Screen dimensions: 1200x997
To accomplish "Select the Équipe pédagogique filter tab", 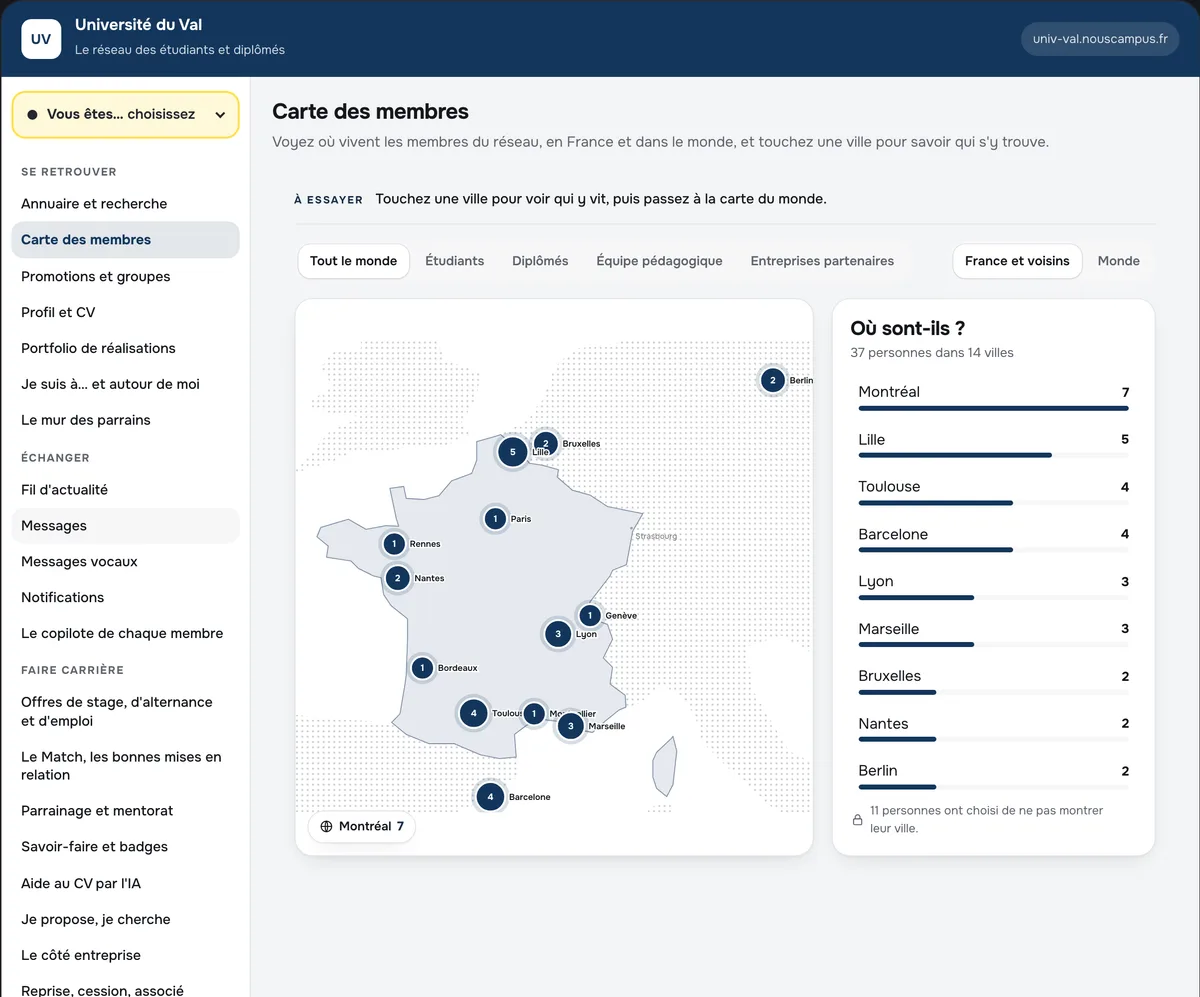I will [659, 261].
